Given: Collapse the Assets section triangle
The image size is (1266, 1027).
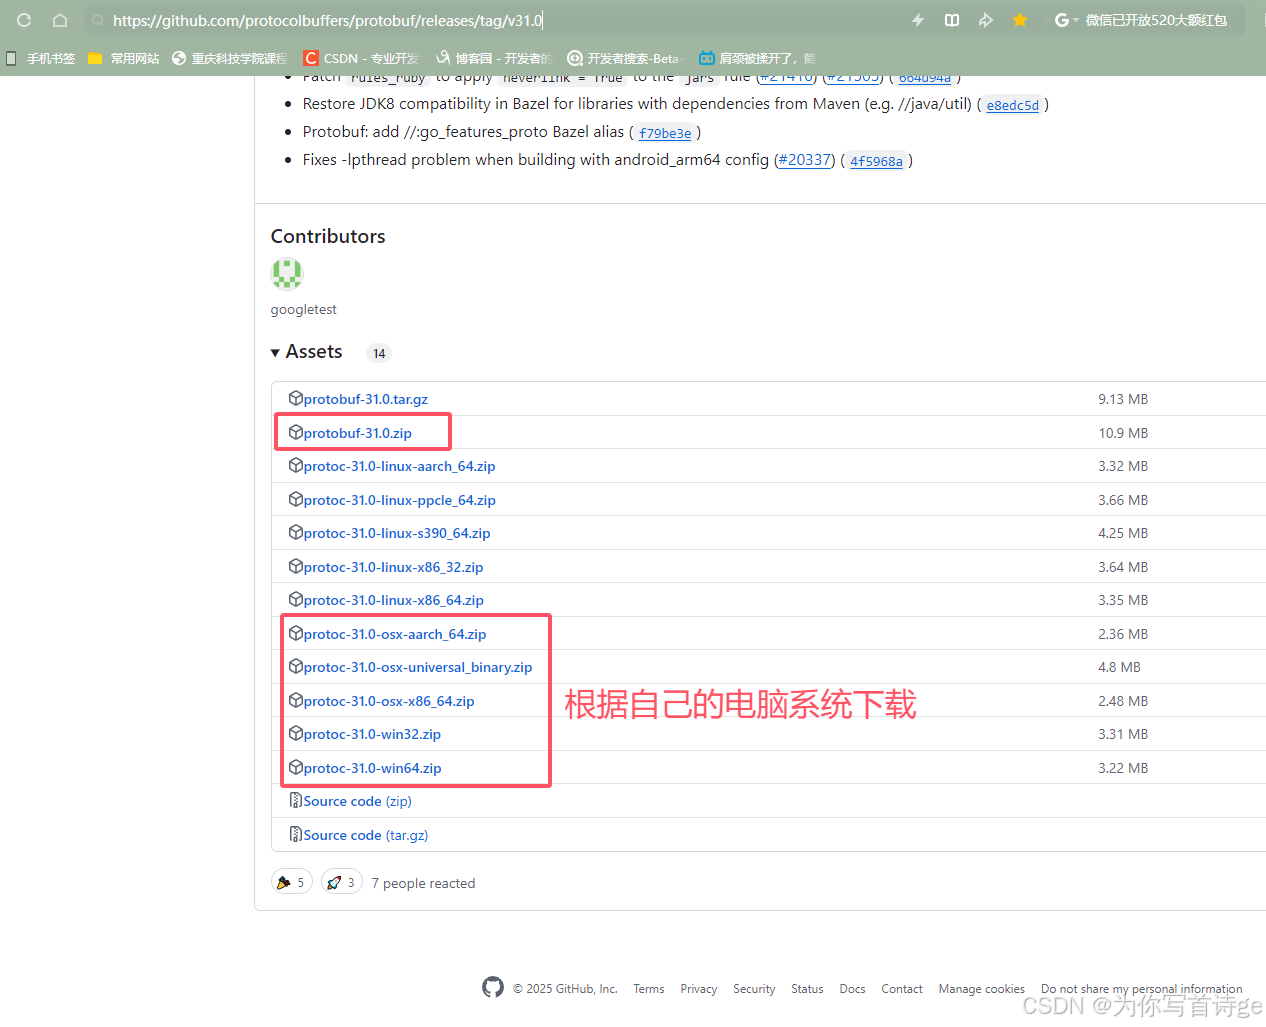Looking at the screenshot, I should click(x=275, y=353).
